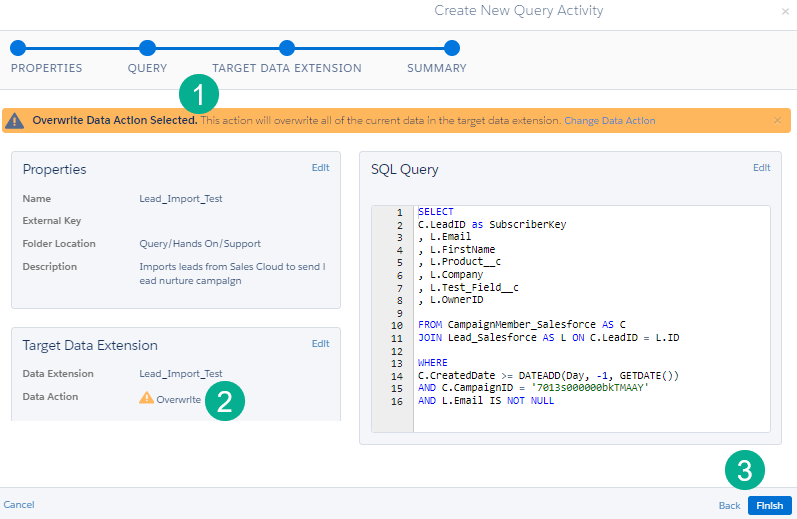Click the Overwrite warning icon under Data Action
Screen dimensions: 797x519
click(147, 397)
